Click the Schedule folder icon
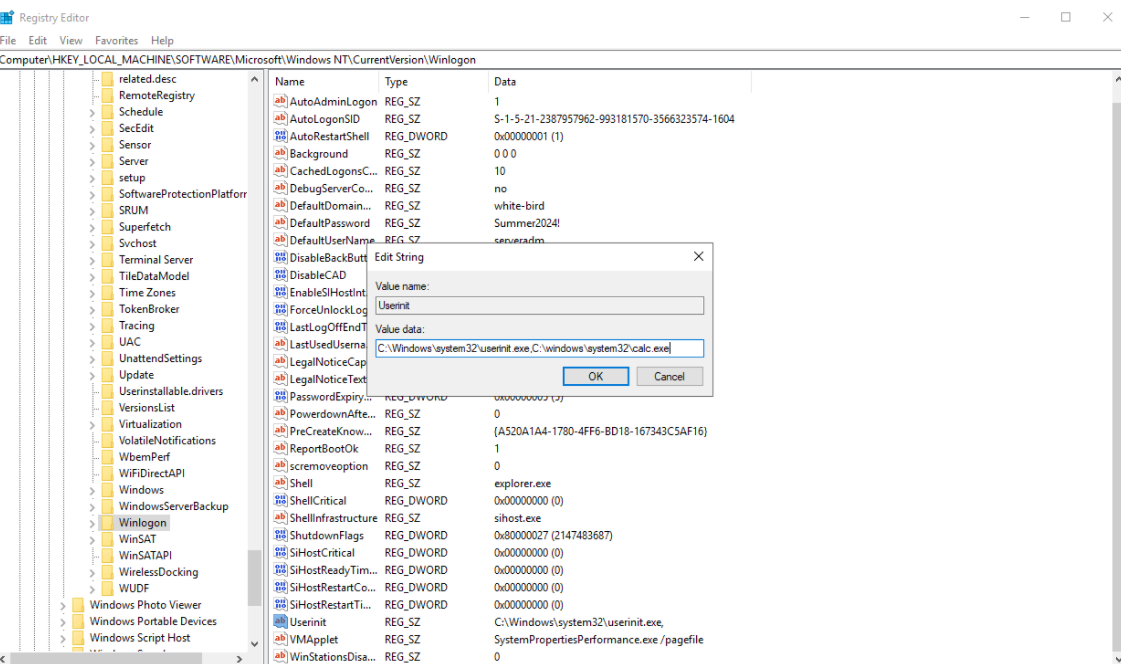 107,112
